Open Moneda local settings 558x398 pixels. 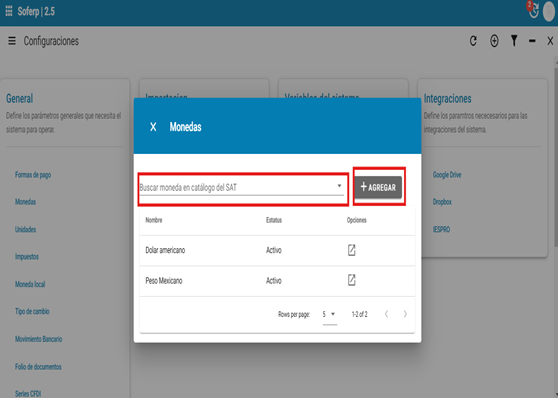(x=30, y=284)
